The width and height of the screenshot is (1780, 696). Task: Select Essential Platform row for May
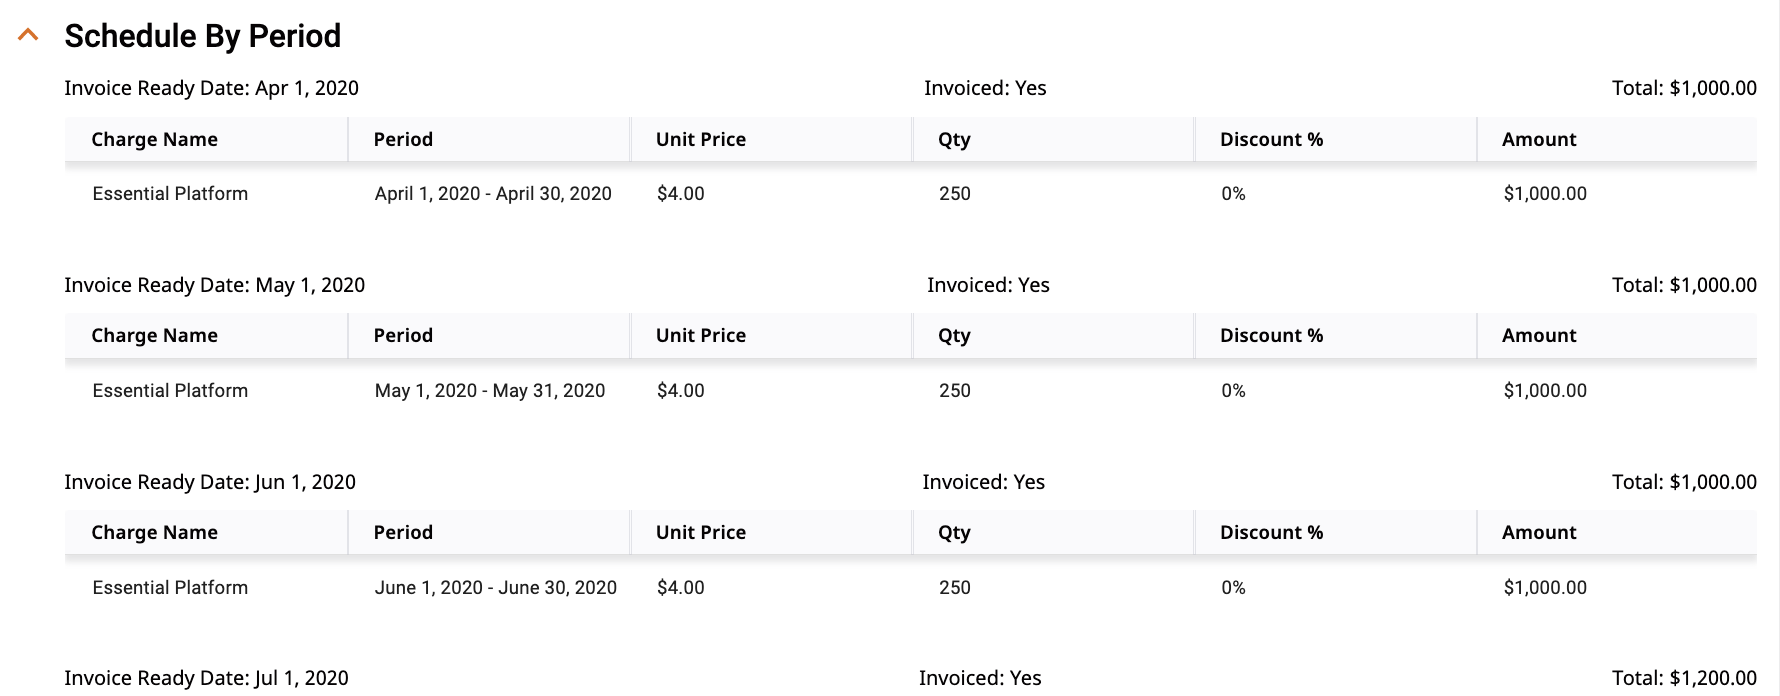tap(910, 391)
